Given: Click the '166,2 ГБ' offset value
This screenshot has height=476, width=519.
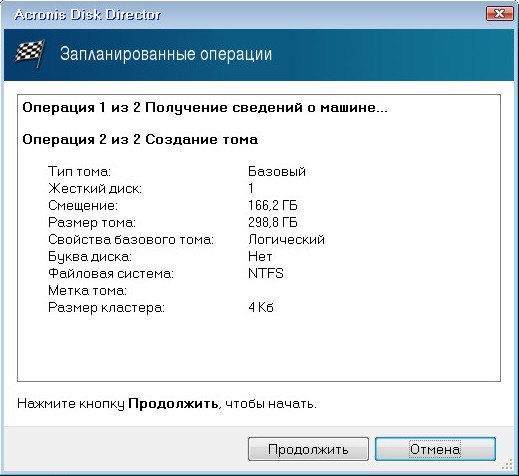Looking at the screenshot, I should coord(273,205).
